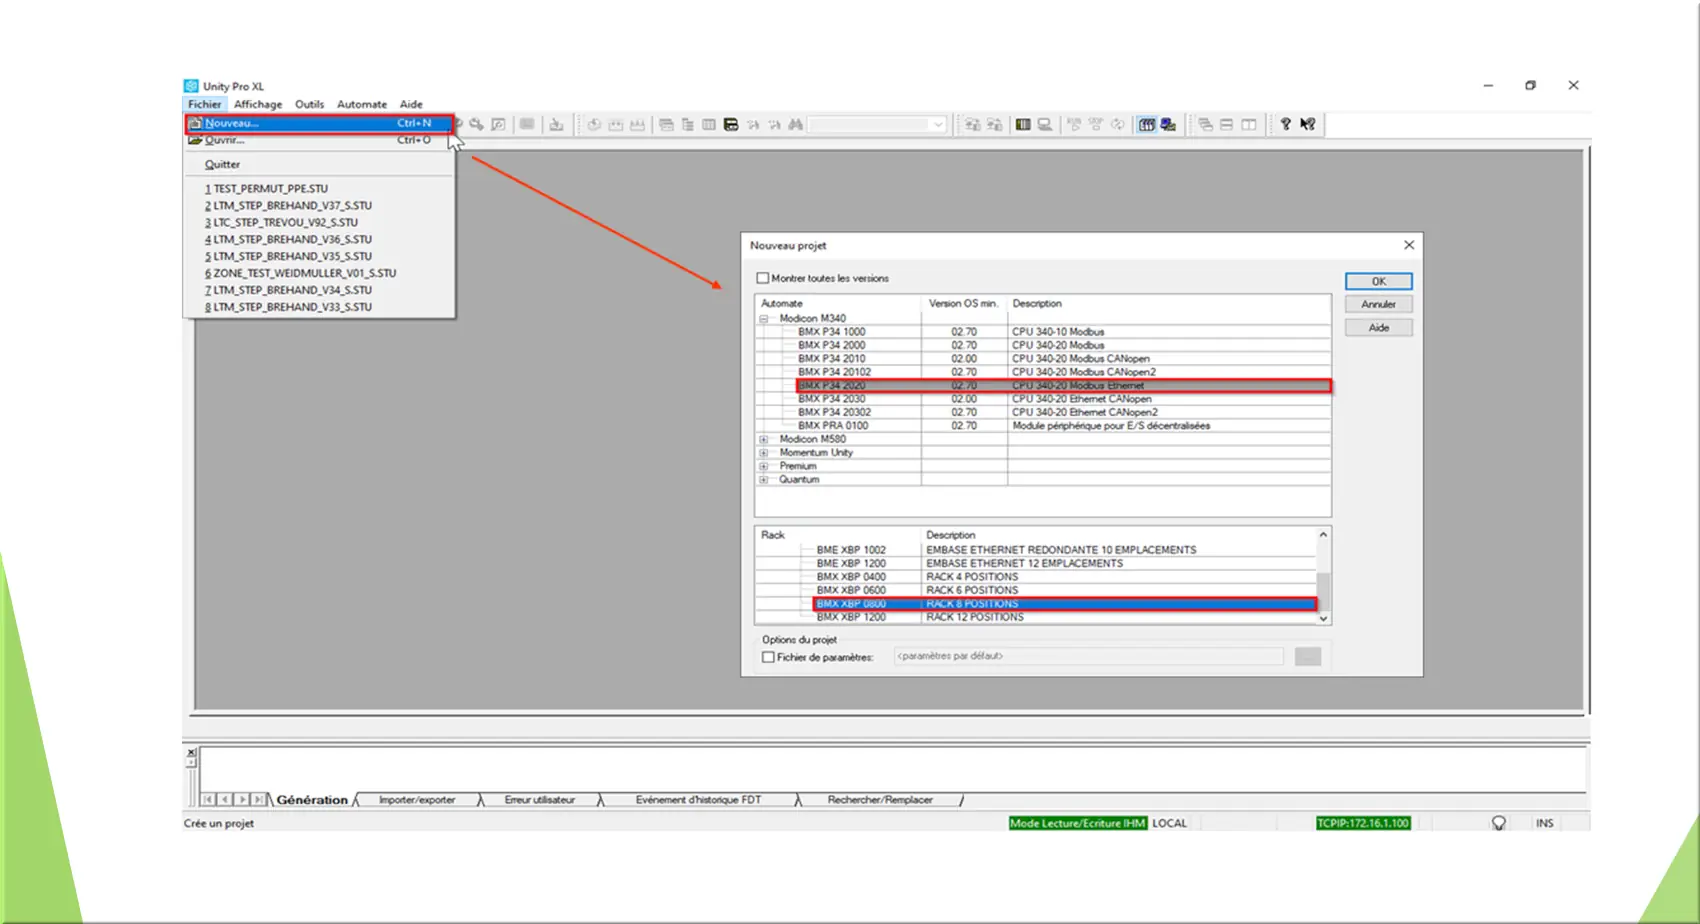Choose Quitter from the Fichier menu
Screen dimensions: 1700x924
coord(320,164)
